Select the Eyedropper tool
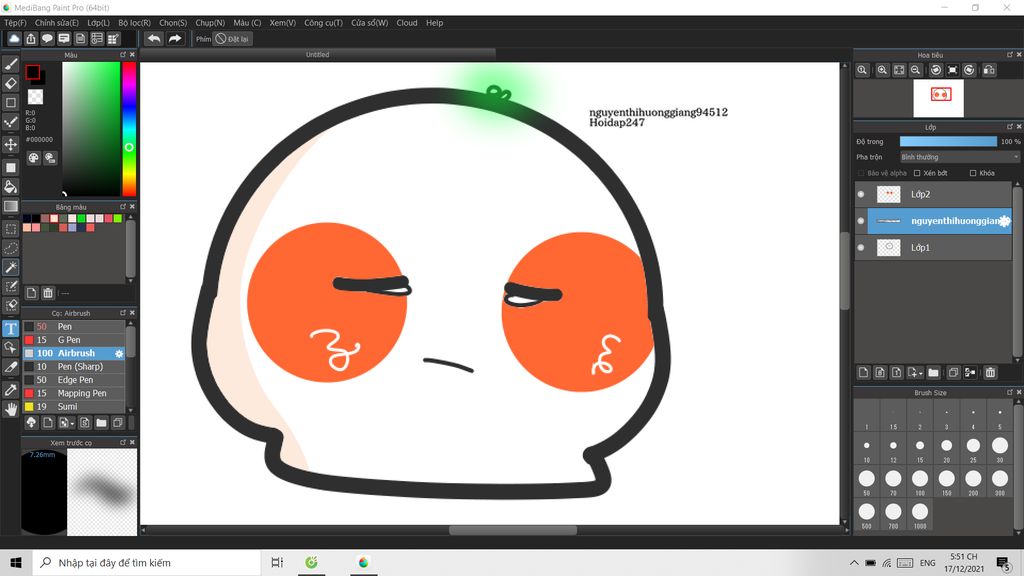 (10, 390)
